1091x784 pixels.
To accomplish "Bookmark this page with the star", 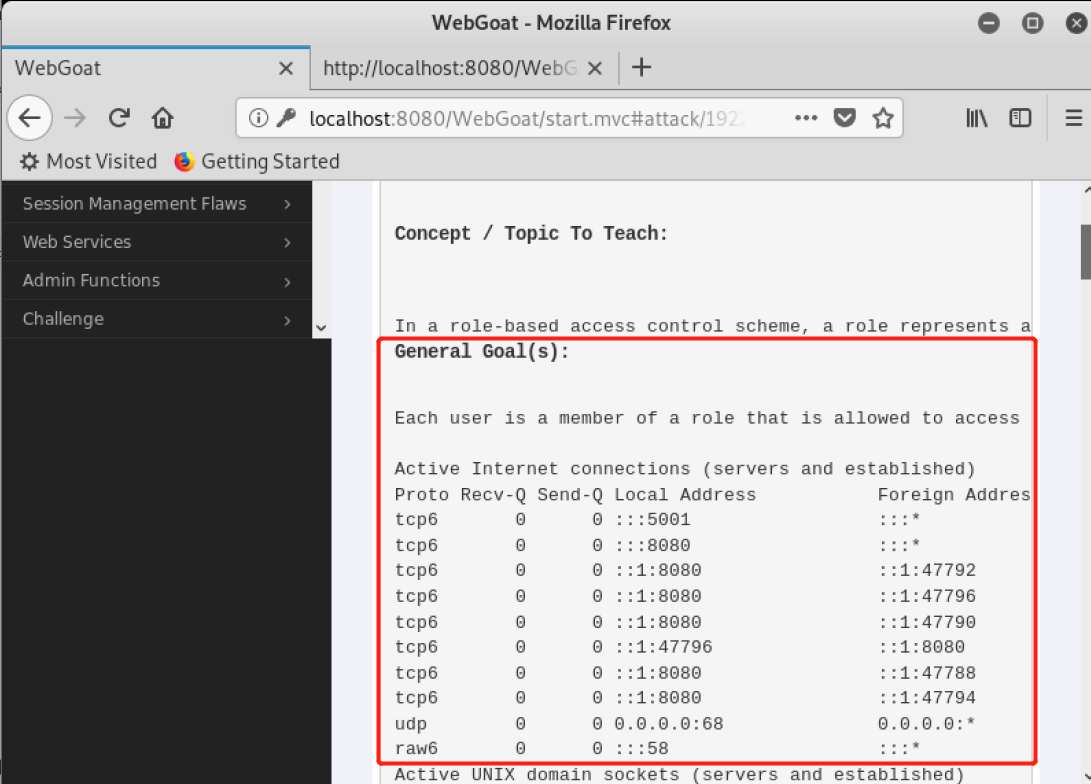I will (x=883, y=118).
